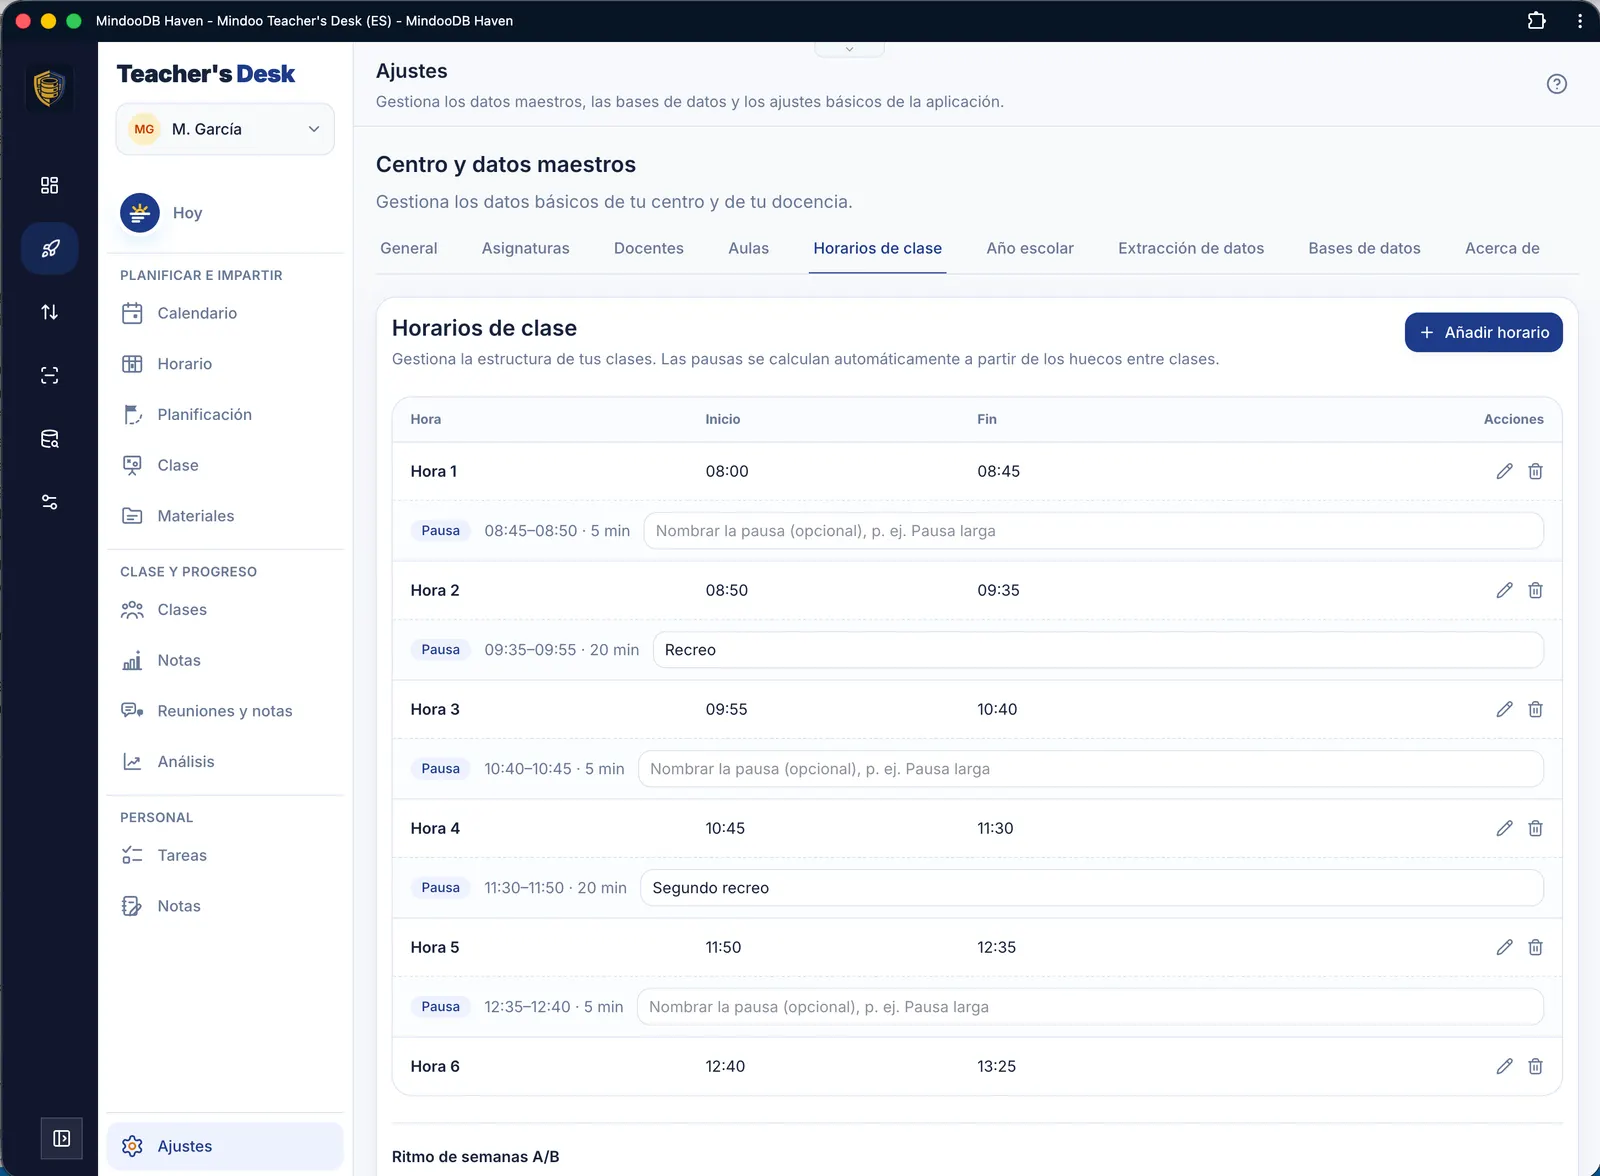
Task: Delete Hora 6 with the trash icon
Action: 1535,1066
